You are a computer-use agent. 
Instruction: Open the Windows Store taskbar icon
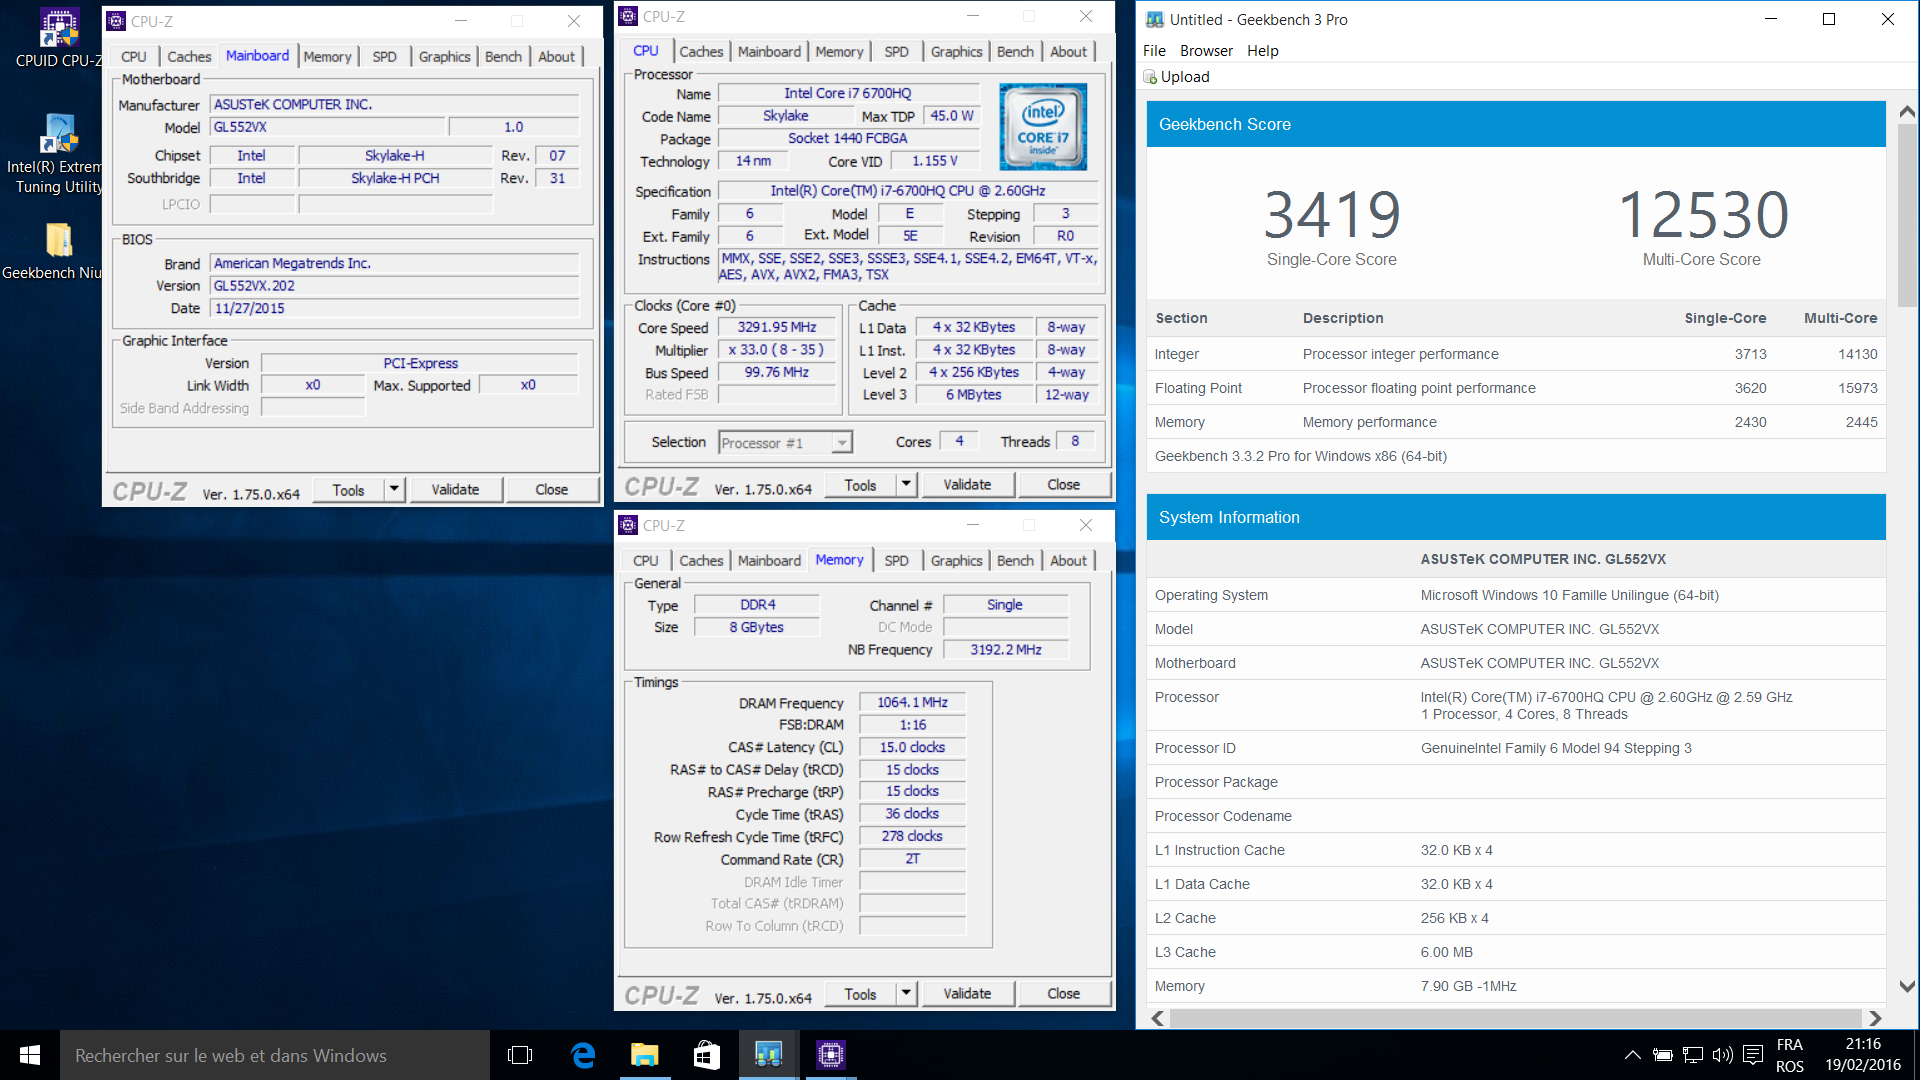click(707, 1055)
